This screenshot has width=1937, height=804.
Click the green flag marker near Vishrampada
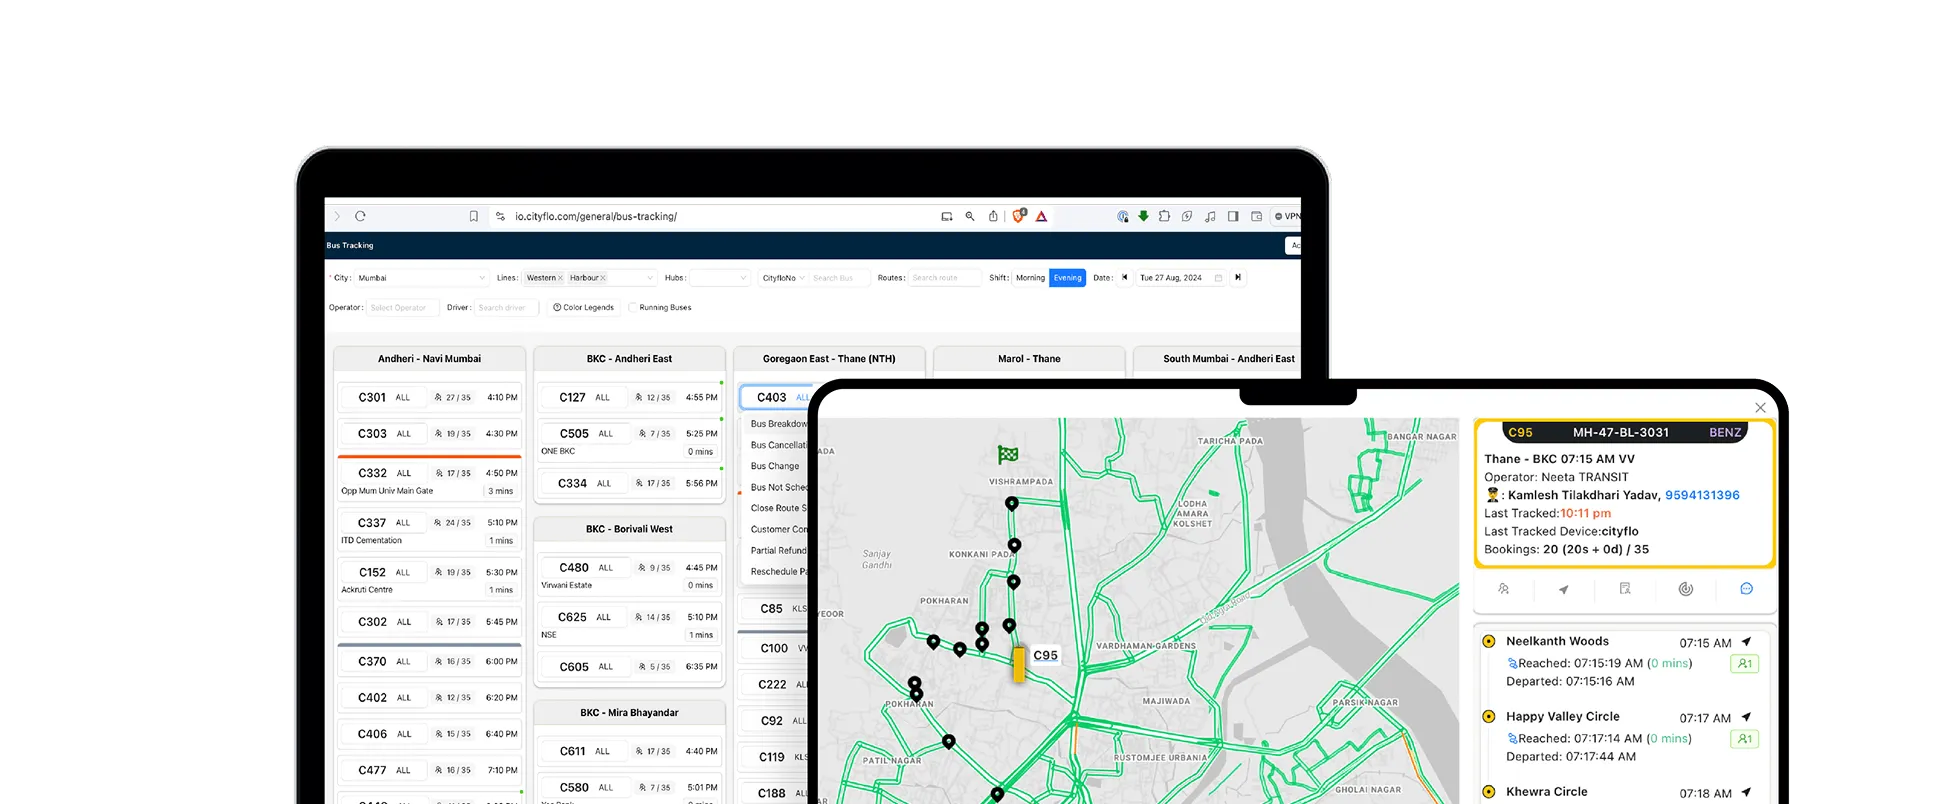coord(1007,455)
